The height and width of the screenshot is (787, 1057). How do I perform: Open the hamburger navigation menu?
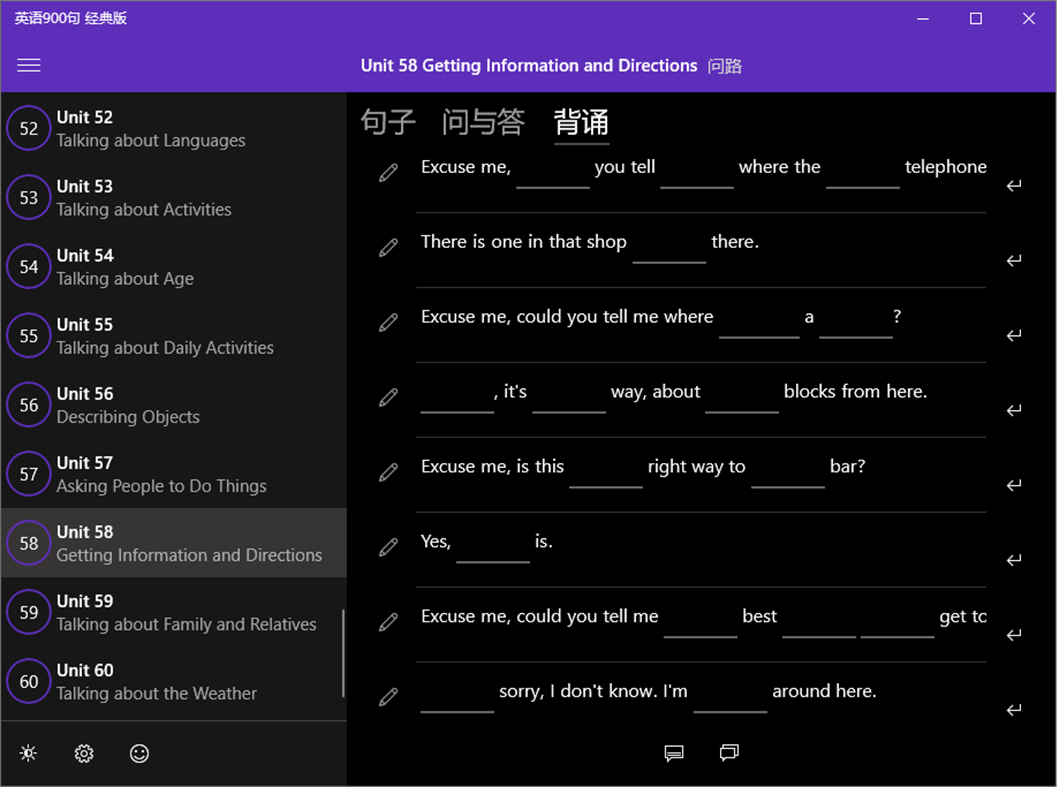(28, 65)
